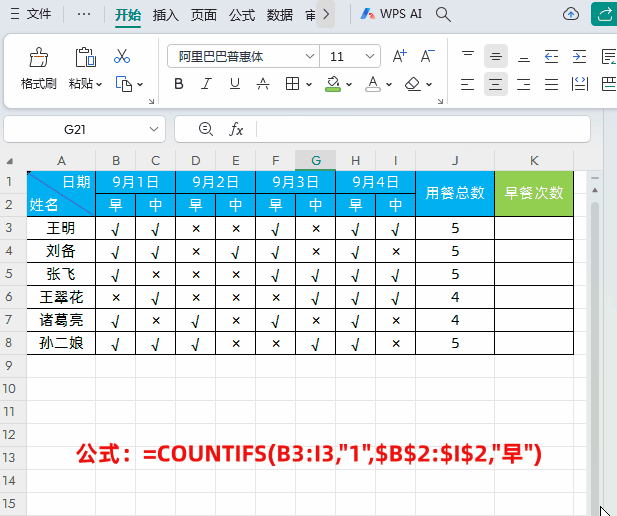
Task: Select the 早餐次数 header cell
Action: 534,194
